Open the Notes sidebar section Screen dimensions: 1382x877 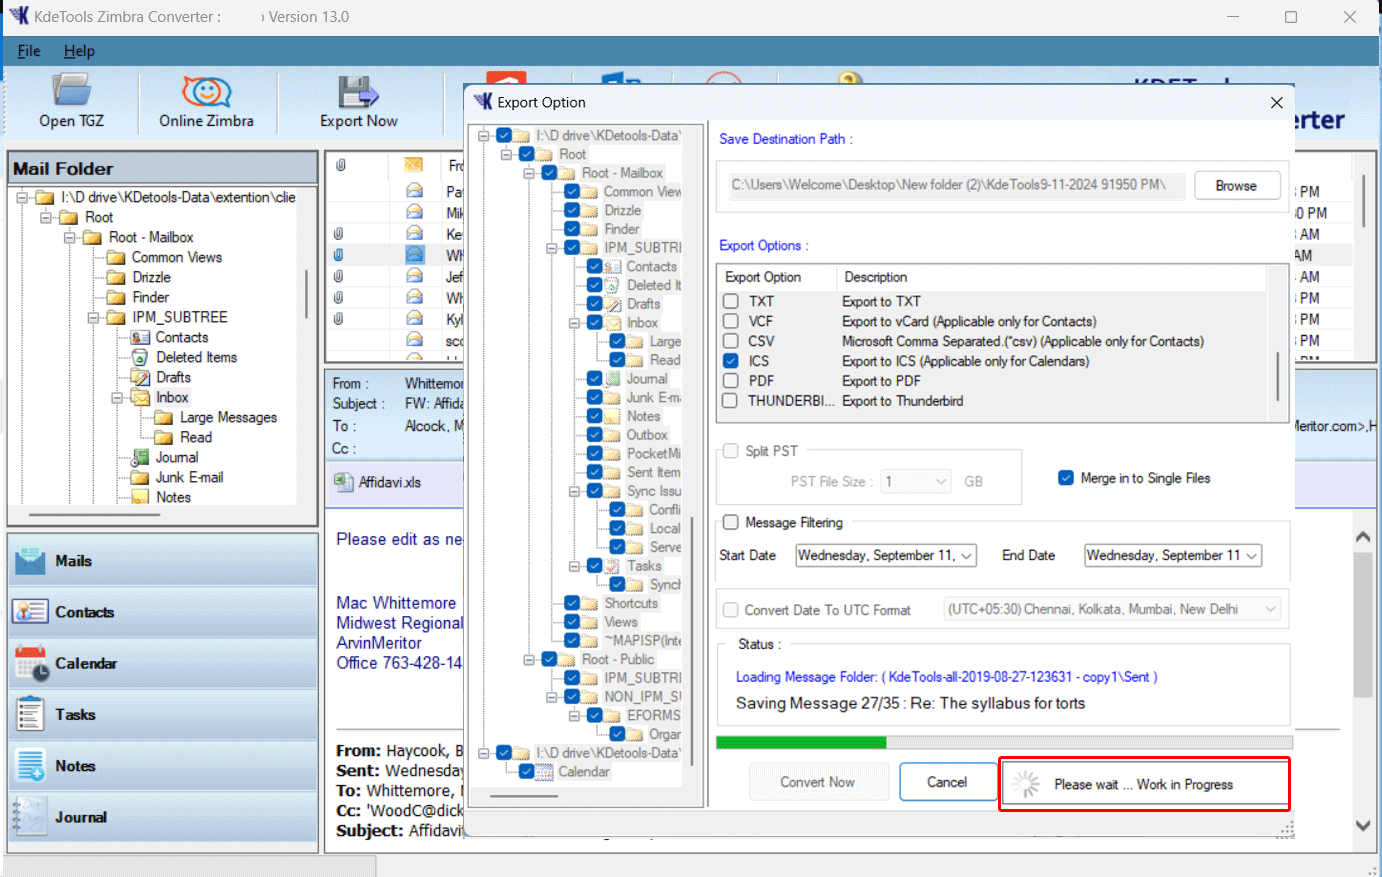click(163, 766)
